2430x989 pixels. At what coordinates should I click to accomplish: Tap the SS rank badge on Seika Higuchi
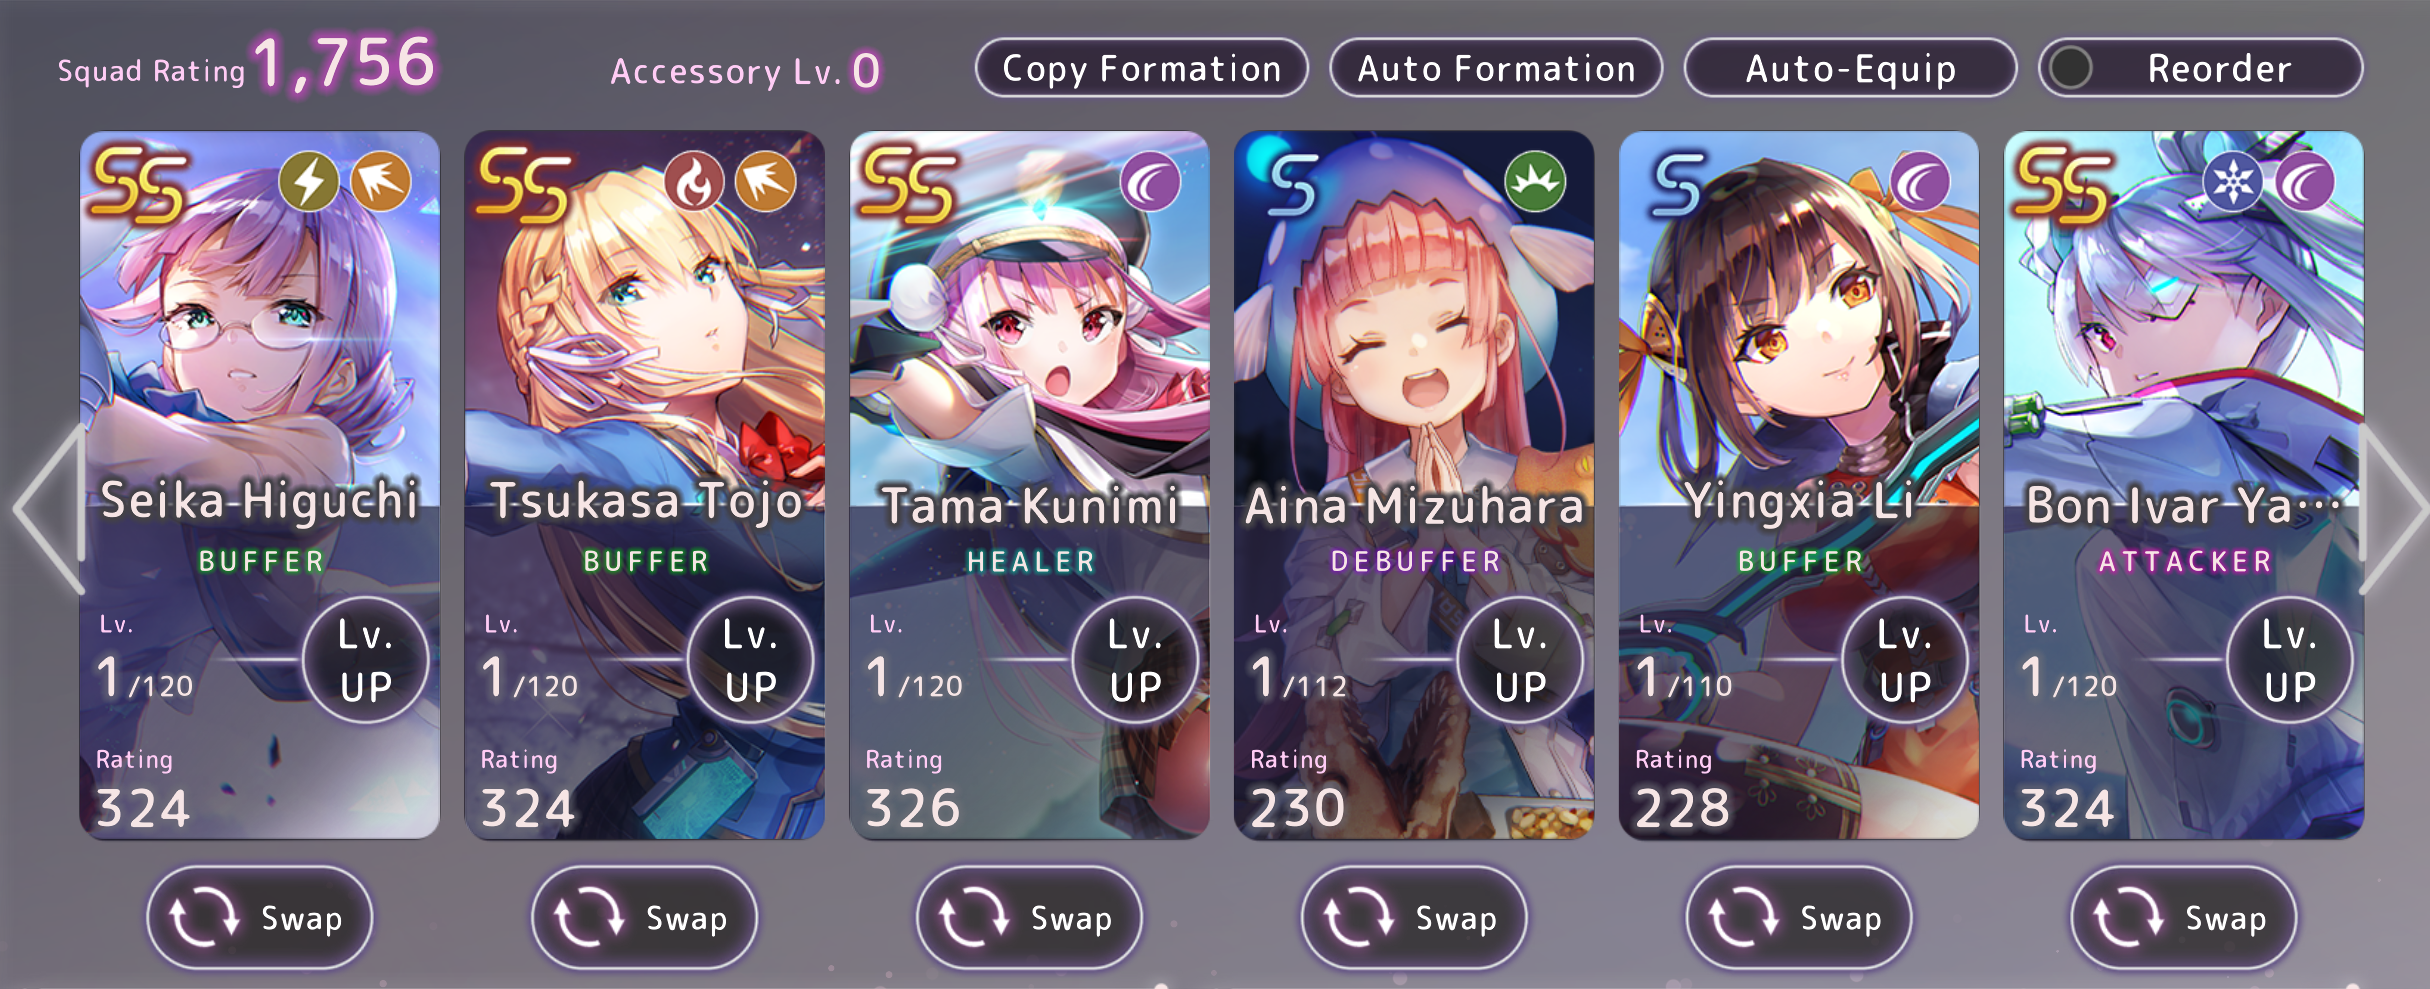pos(139,185)
